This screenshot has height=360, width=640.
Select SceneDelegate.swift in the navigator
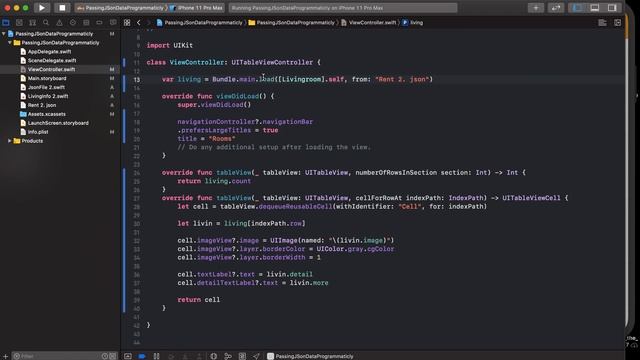(51, 60)
